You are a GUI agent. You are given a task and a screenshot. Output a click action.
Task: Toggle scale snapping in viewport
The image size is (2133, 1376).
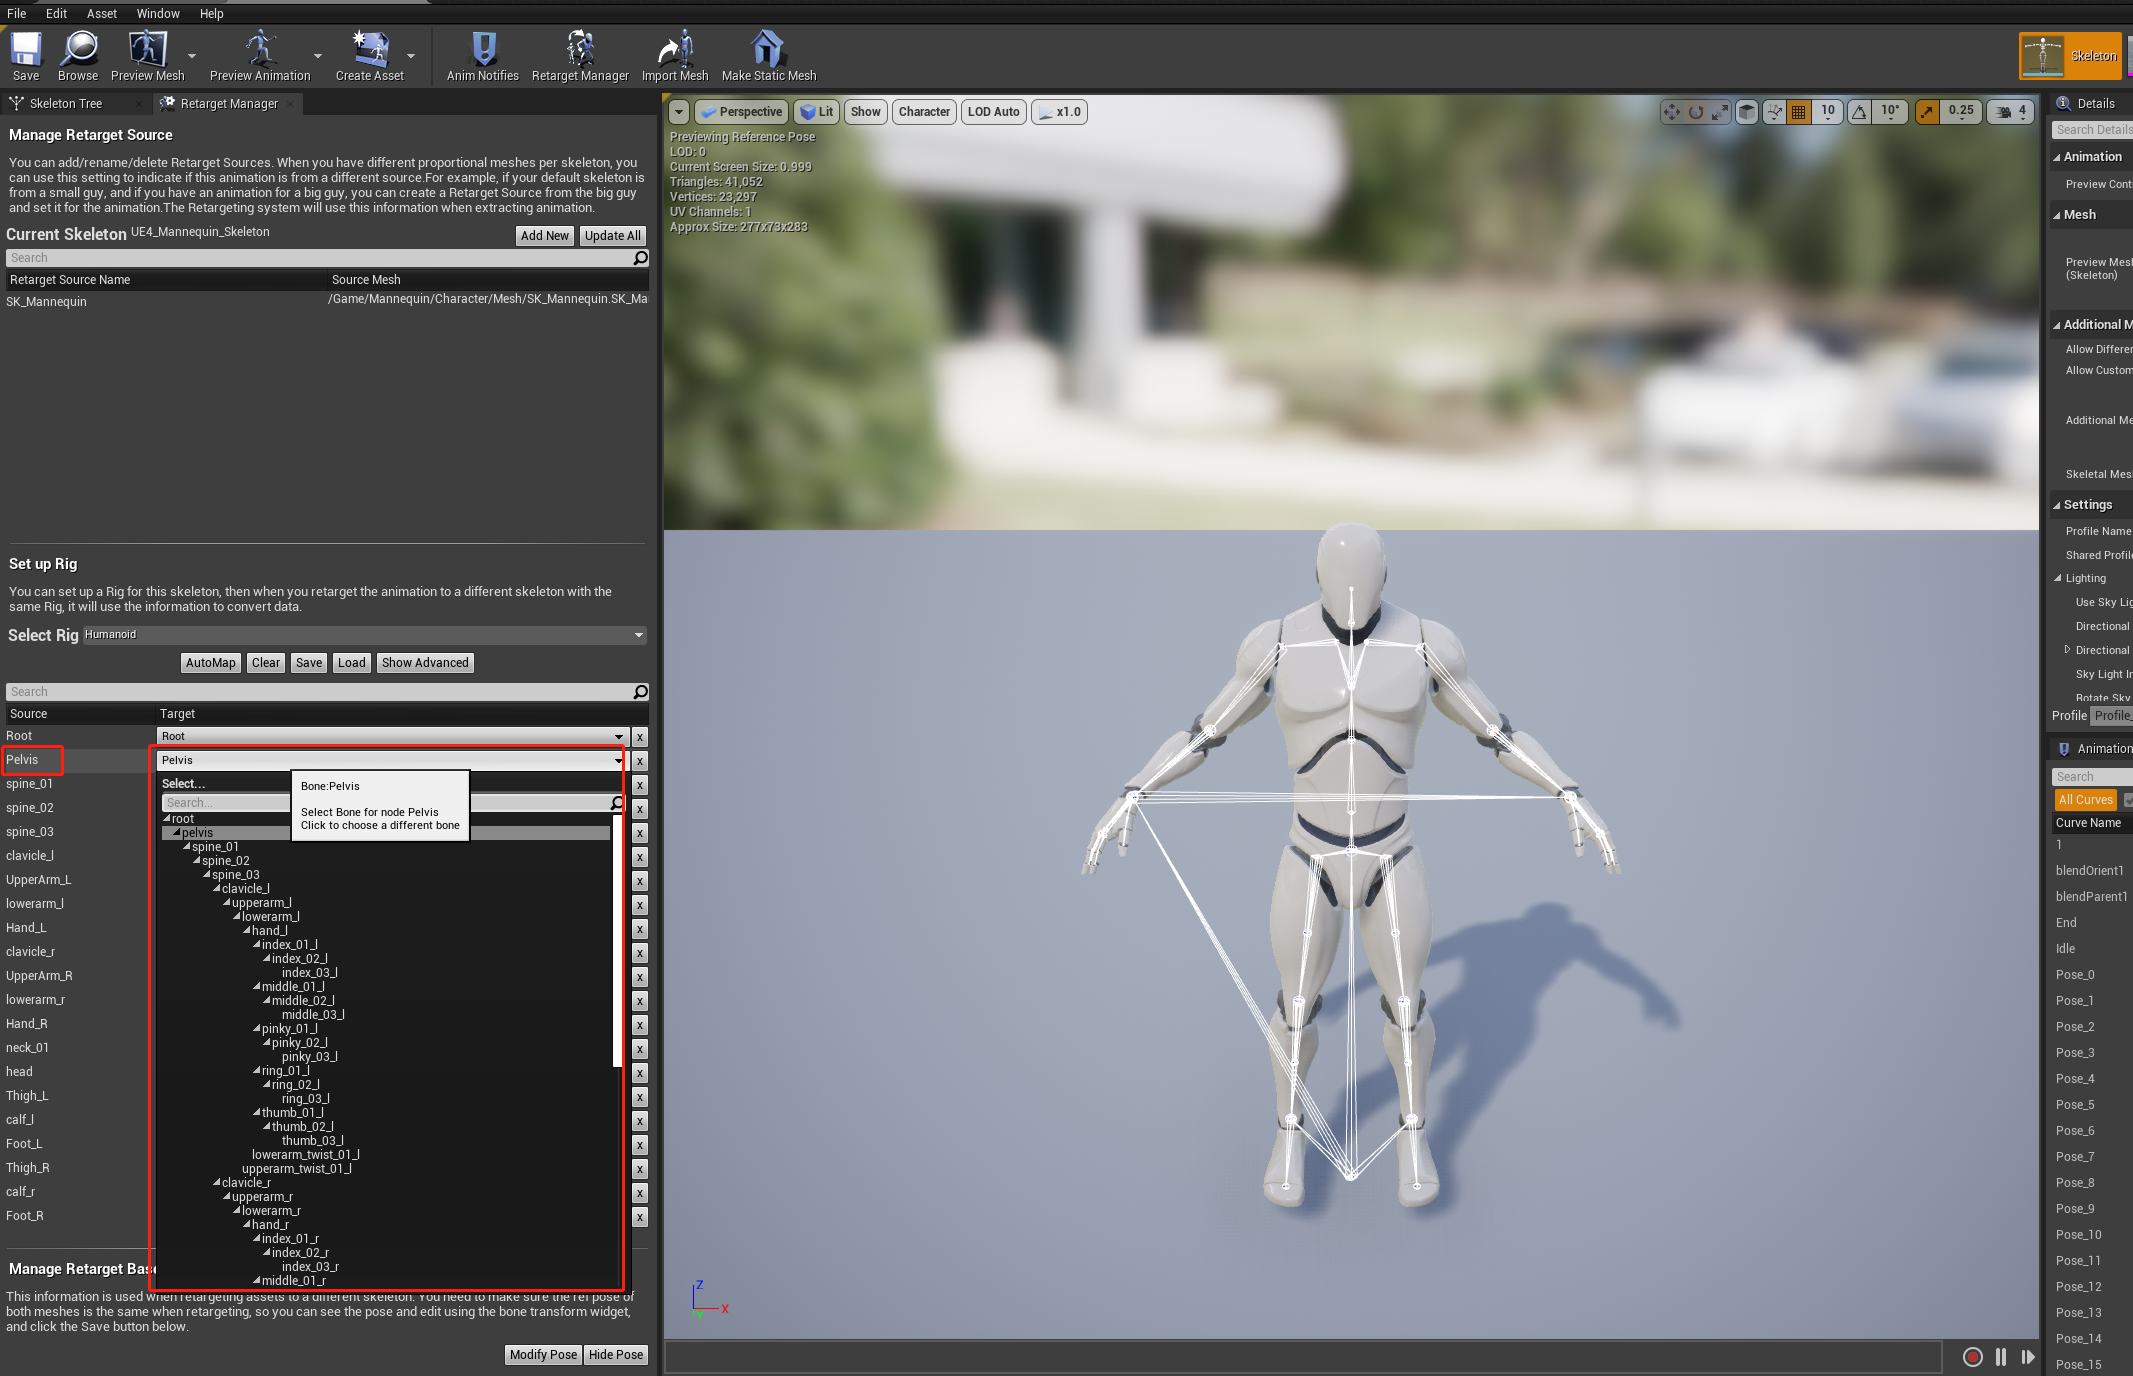pos(1927,112)
